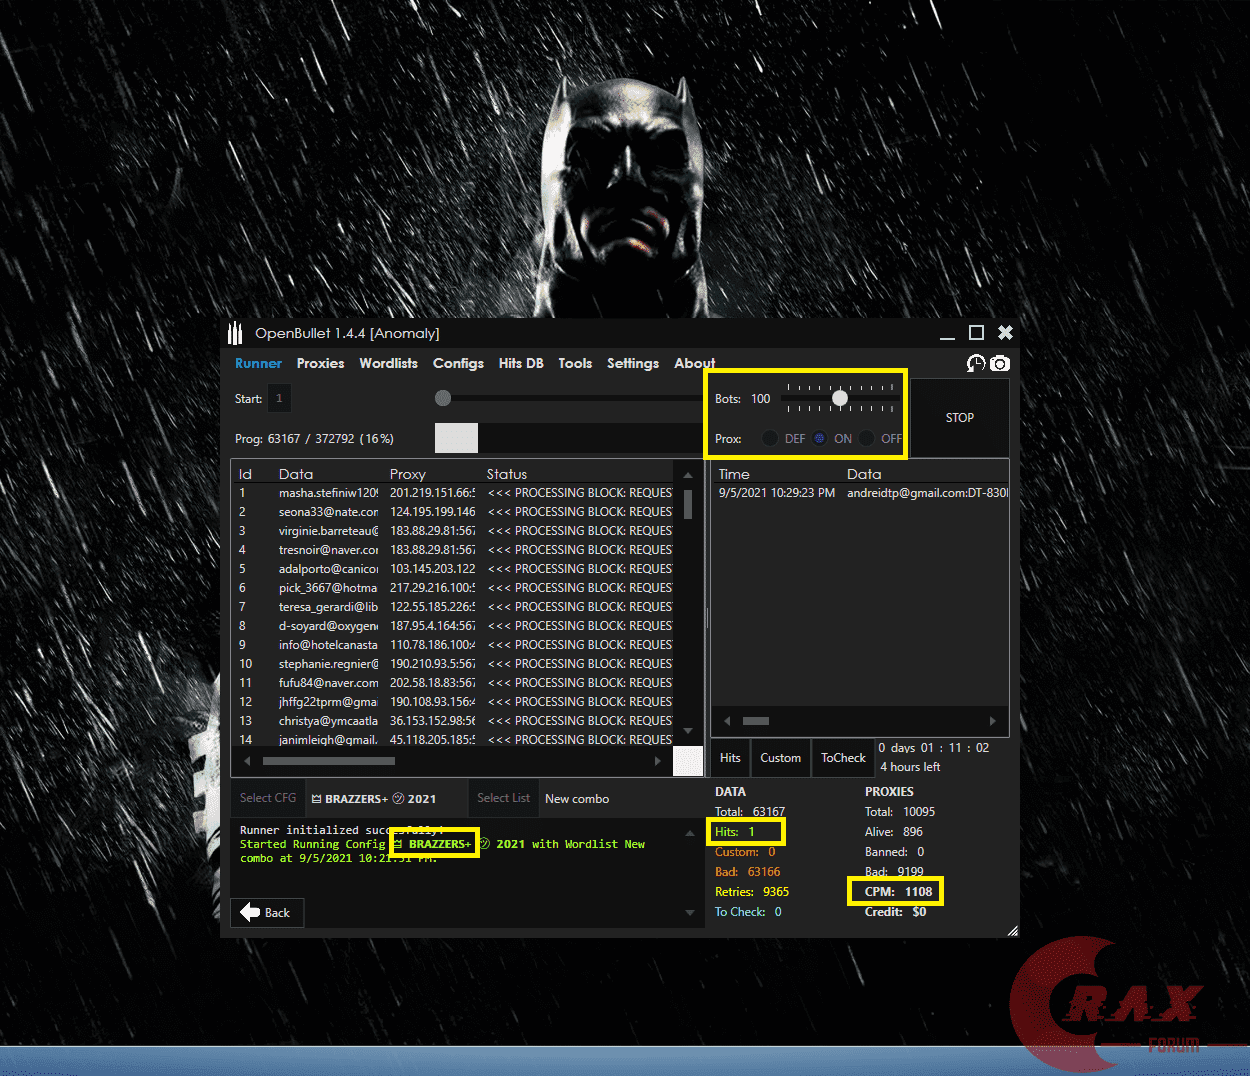Select the proxy cell 103.145.203.122 in row 5
The image size is (1250, 1076).
point(432,569)
